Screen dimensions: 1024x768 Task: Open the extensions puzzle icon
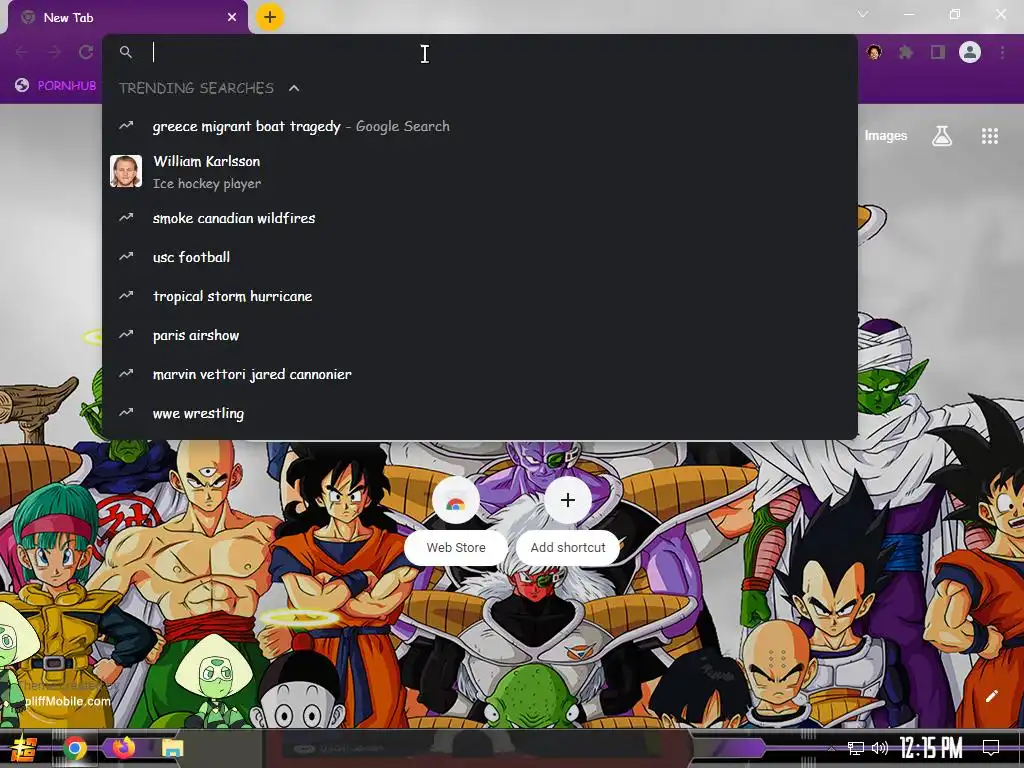pyautogui.click(x=906, y=52)
